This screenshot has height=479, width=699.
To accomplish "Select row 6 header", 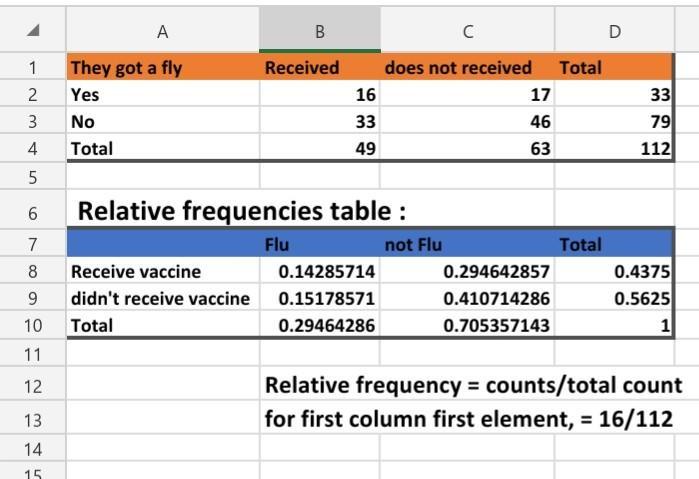I will pos(33,211).
